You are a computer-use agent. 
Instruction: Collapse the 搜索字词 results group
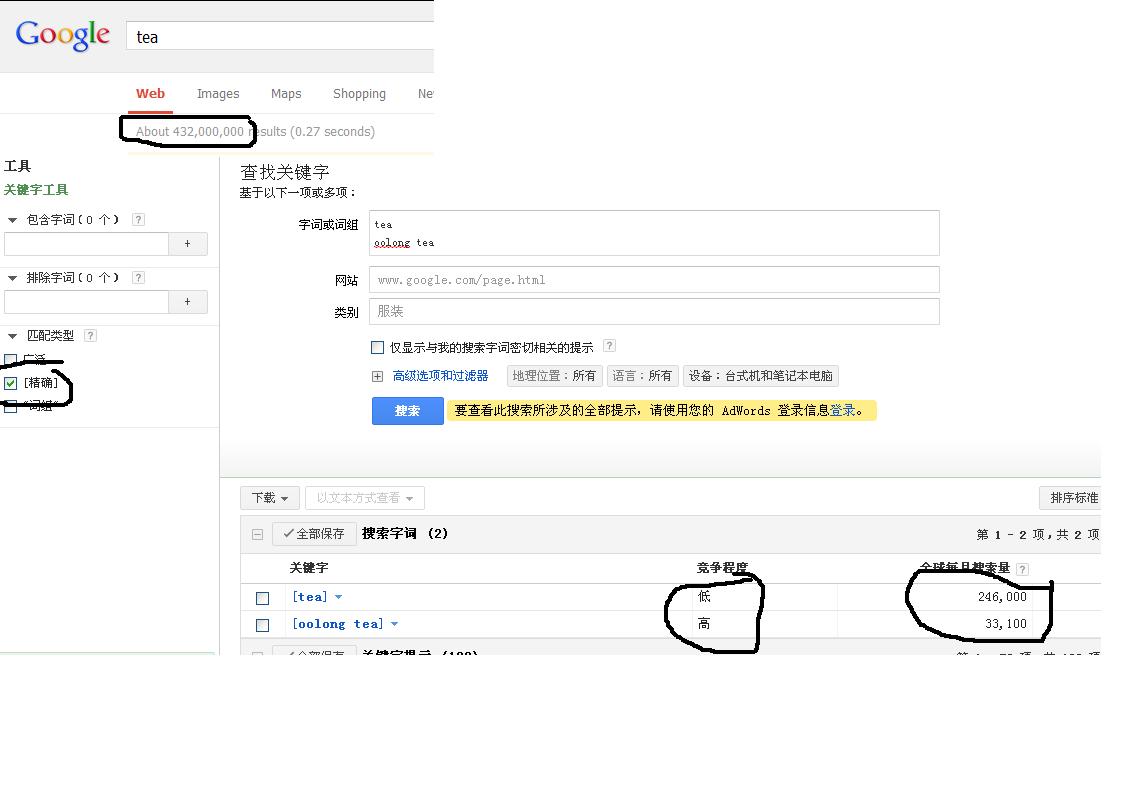coord(257,535)
